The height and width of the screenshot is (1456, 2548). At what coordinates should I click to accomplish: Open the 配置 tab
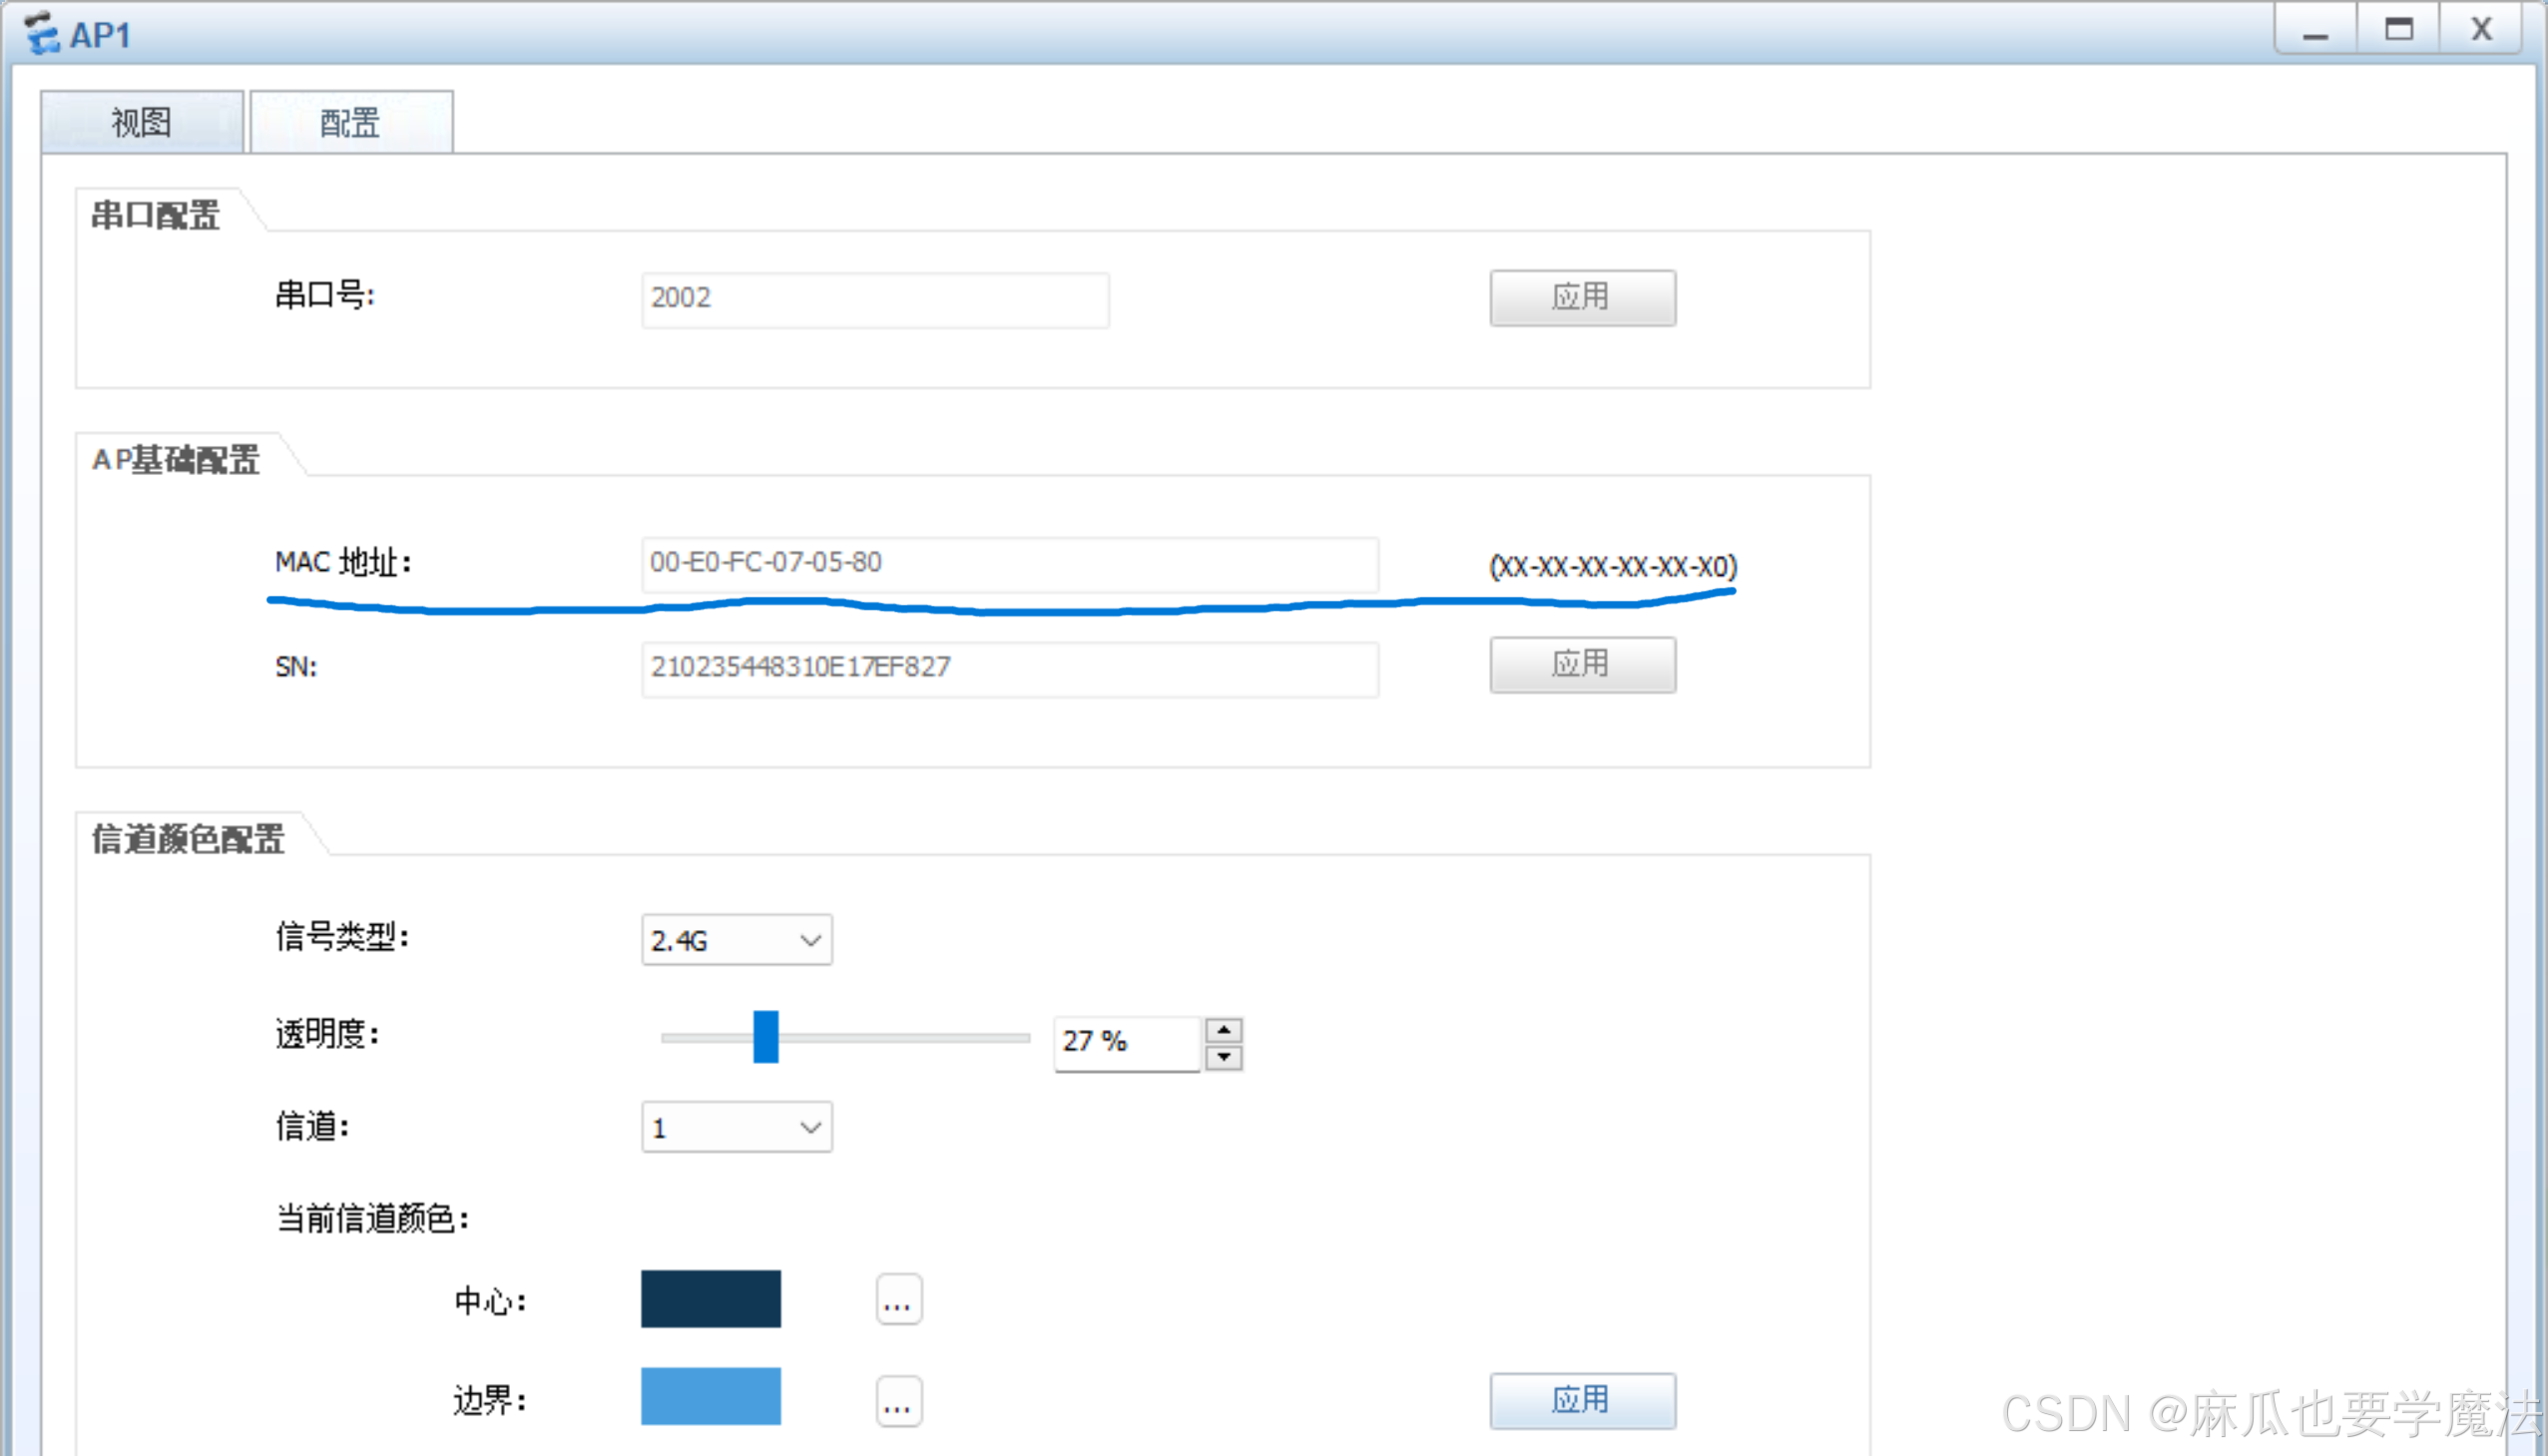(350, 123)
